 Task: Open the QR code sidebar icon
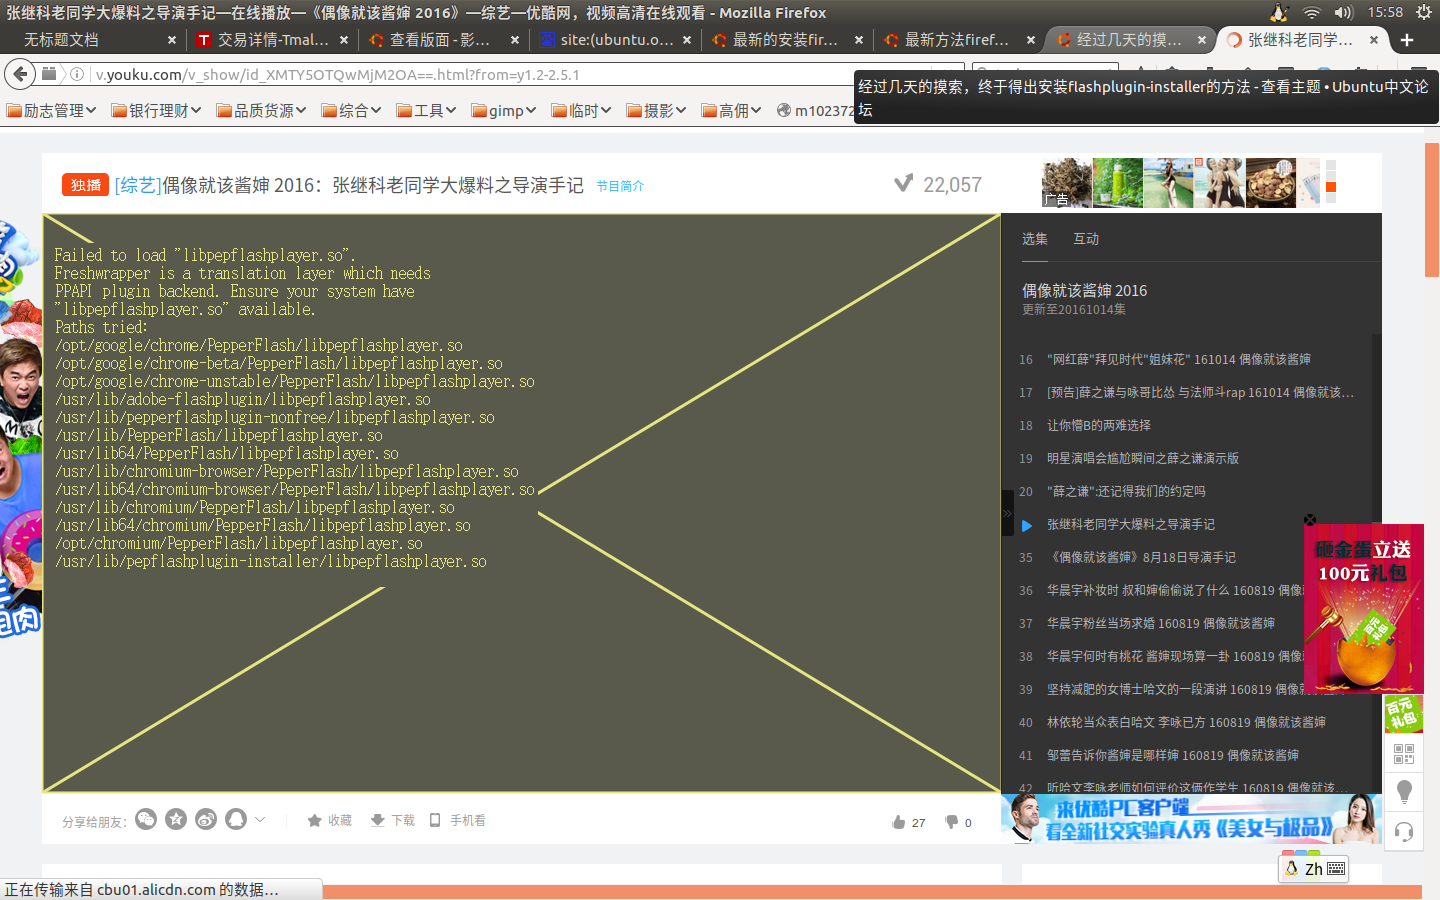point(1404,754)
